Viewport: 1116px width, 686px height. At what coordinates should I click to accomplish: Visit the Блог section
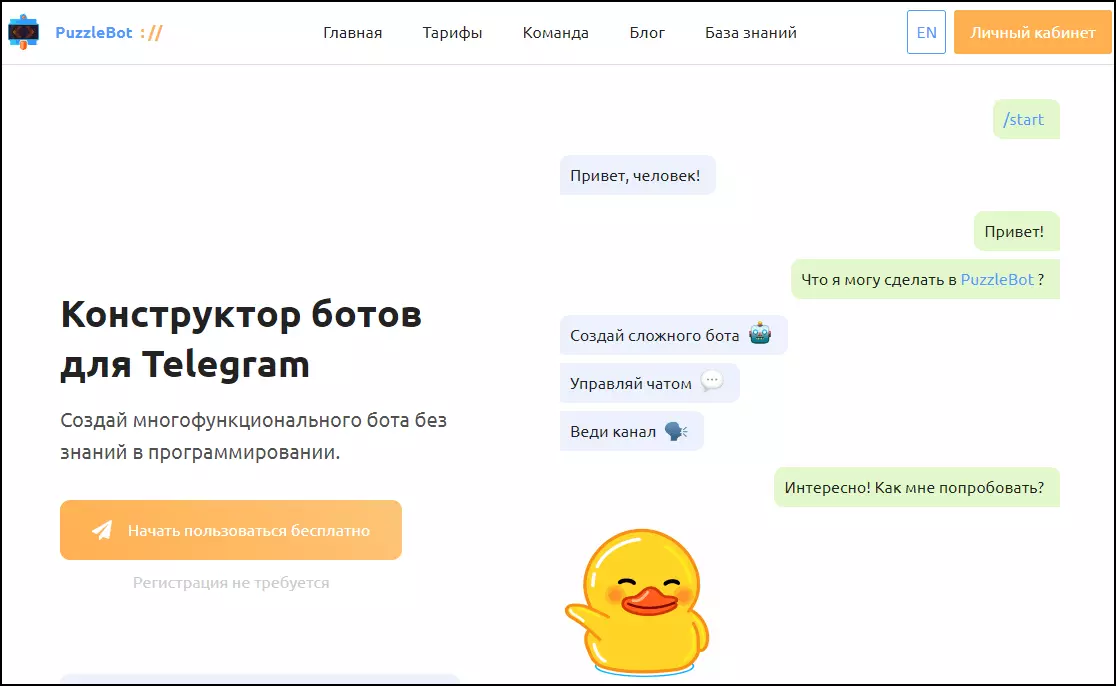647,33
